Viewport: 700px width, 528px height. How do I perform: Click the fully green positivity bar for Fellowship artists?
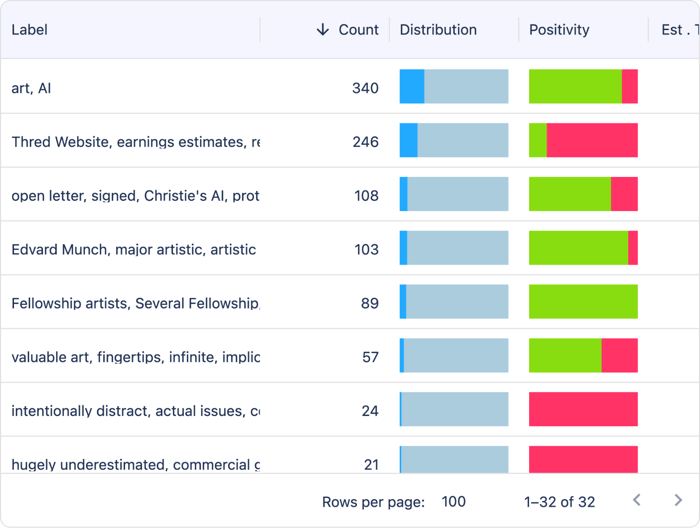(x=583, y=302)
